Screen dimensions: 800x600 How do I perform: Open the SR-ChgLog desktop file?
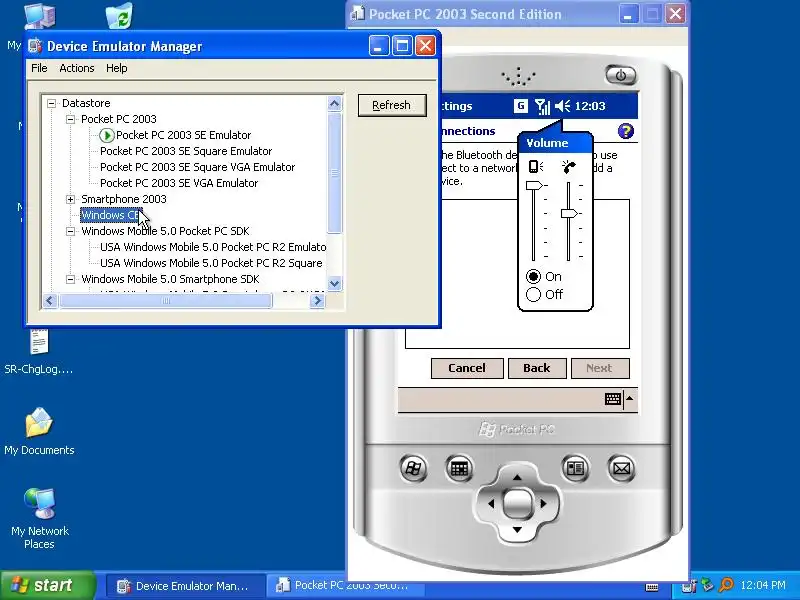(x=39, y=352)
